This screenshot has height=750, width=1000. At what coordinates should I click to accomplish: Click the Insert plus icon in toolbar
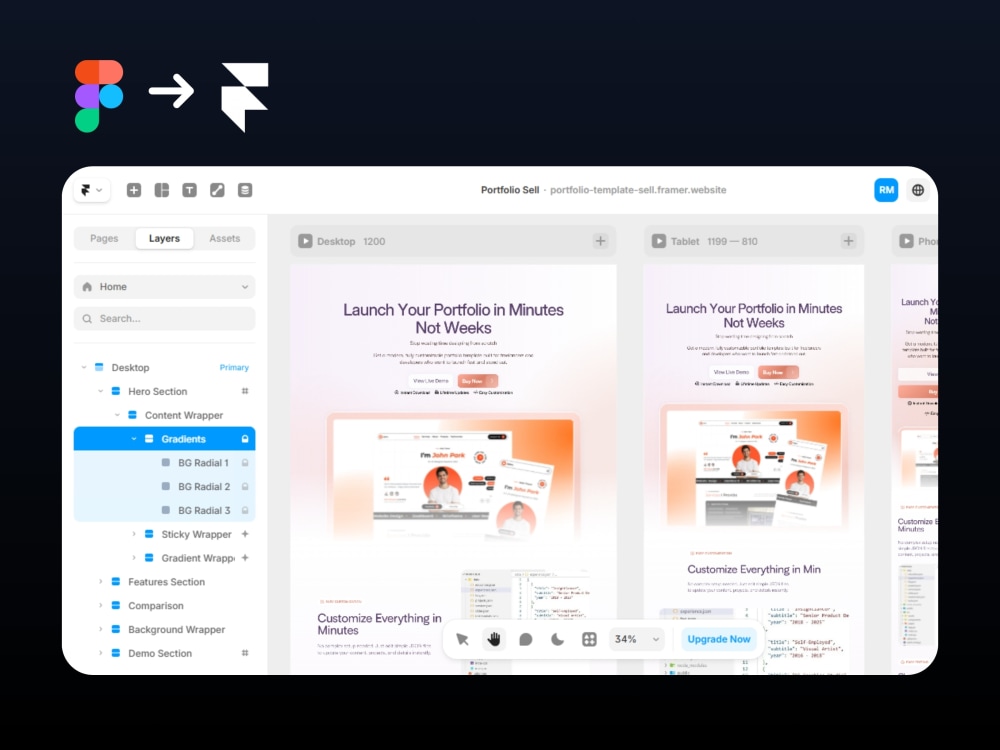pyautogui.click(x=134, y=190)
